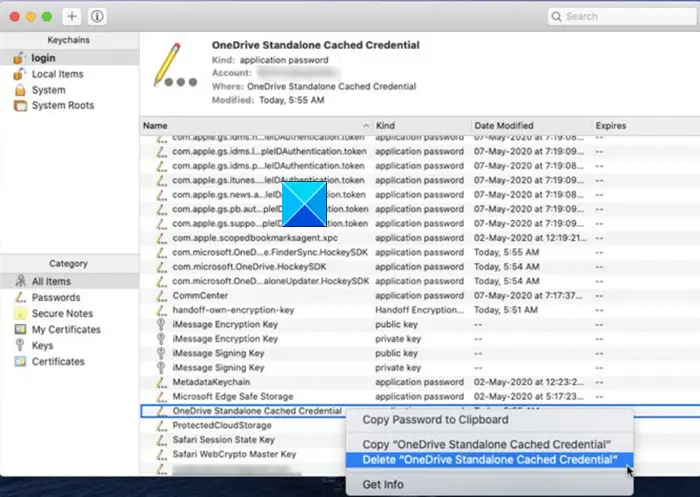Screen dimensions: 700x497
Task: Select the handoff-own-encryption-key row
Action: [x=420, y=310]
